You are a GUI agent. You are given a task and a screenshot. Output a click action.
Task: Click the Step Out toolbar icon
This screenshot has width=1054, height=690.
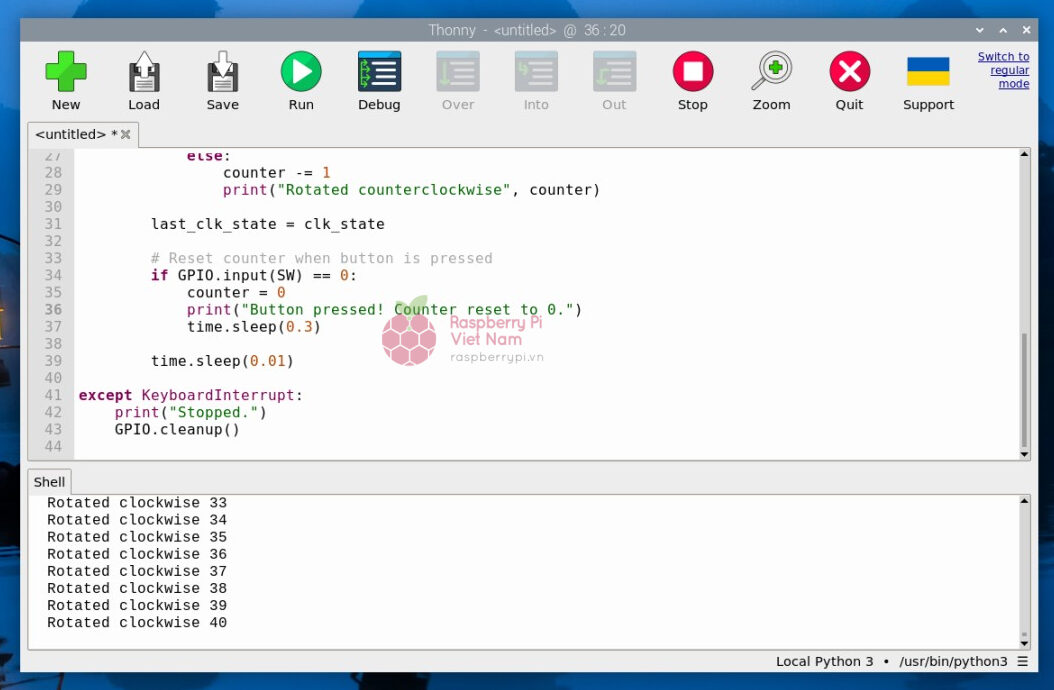[614, 73]
